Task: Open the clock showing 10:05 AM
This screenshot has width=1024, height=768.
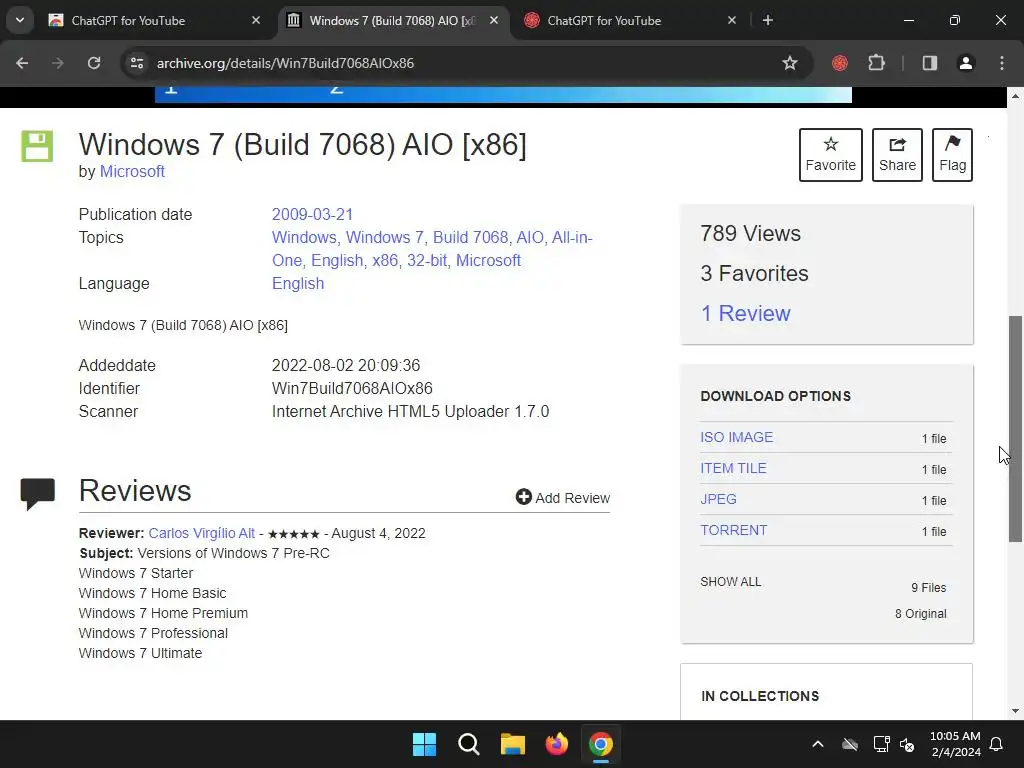Action: [955, 744]
